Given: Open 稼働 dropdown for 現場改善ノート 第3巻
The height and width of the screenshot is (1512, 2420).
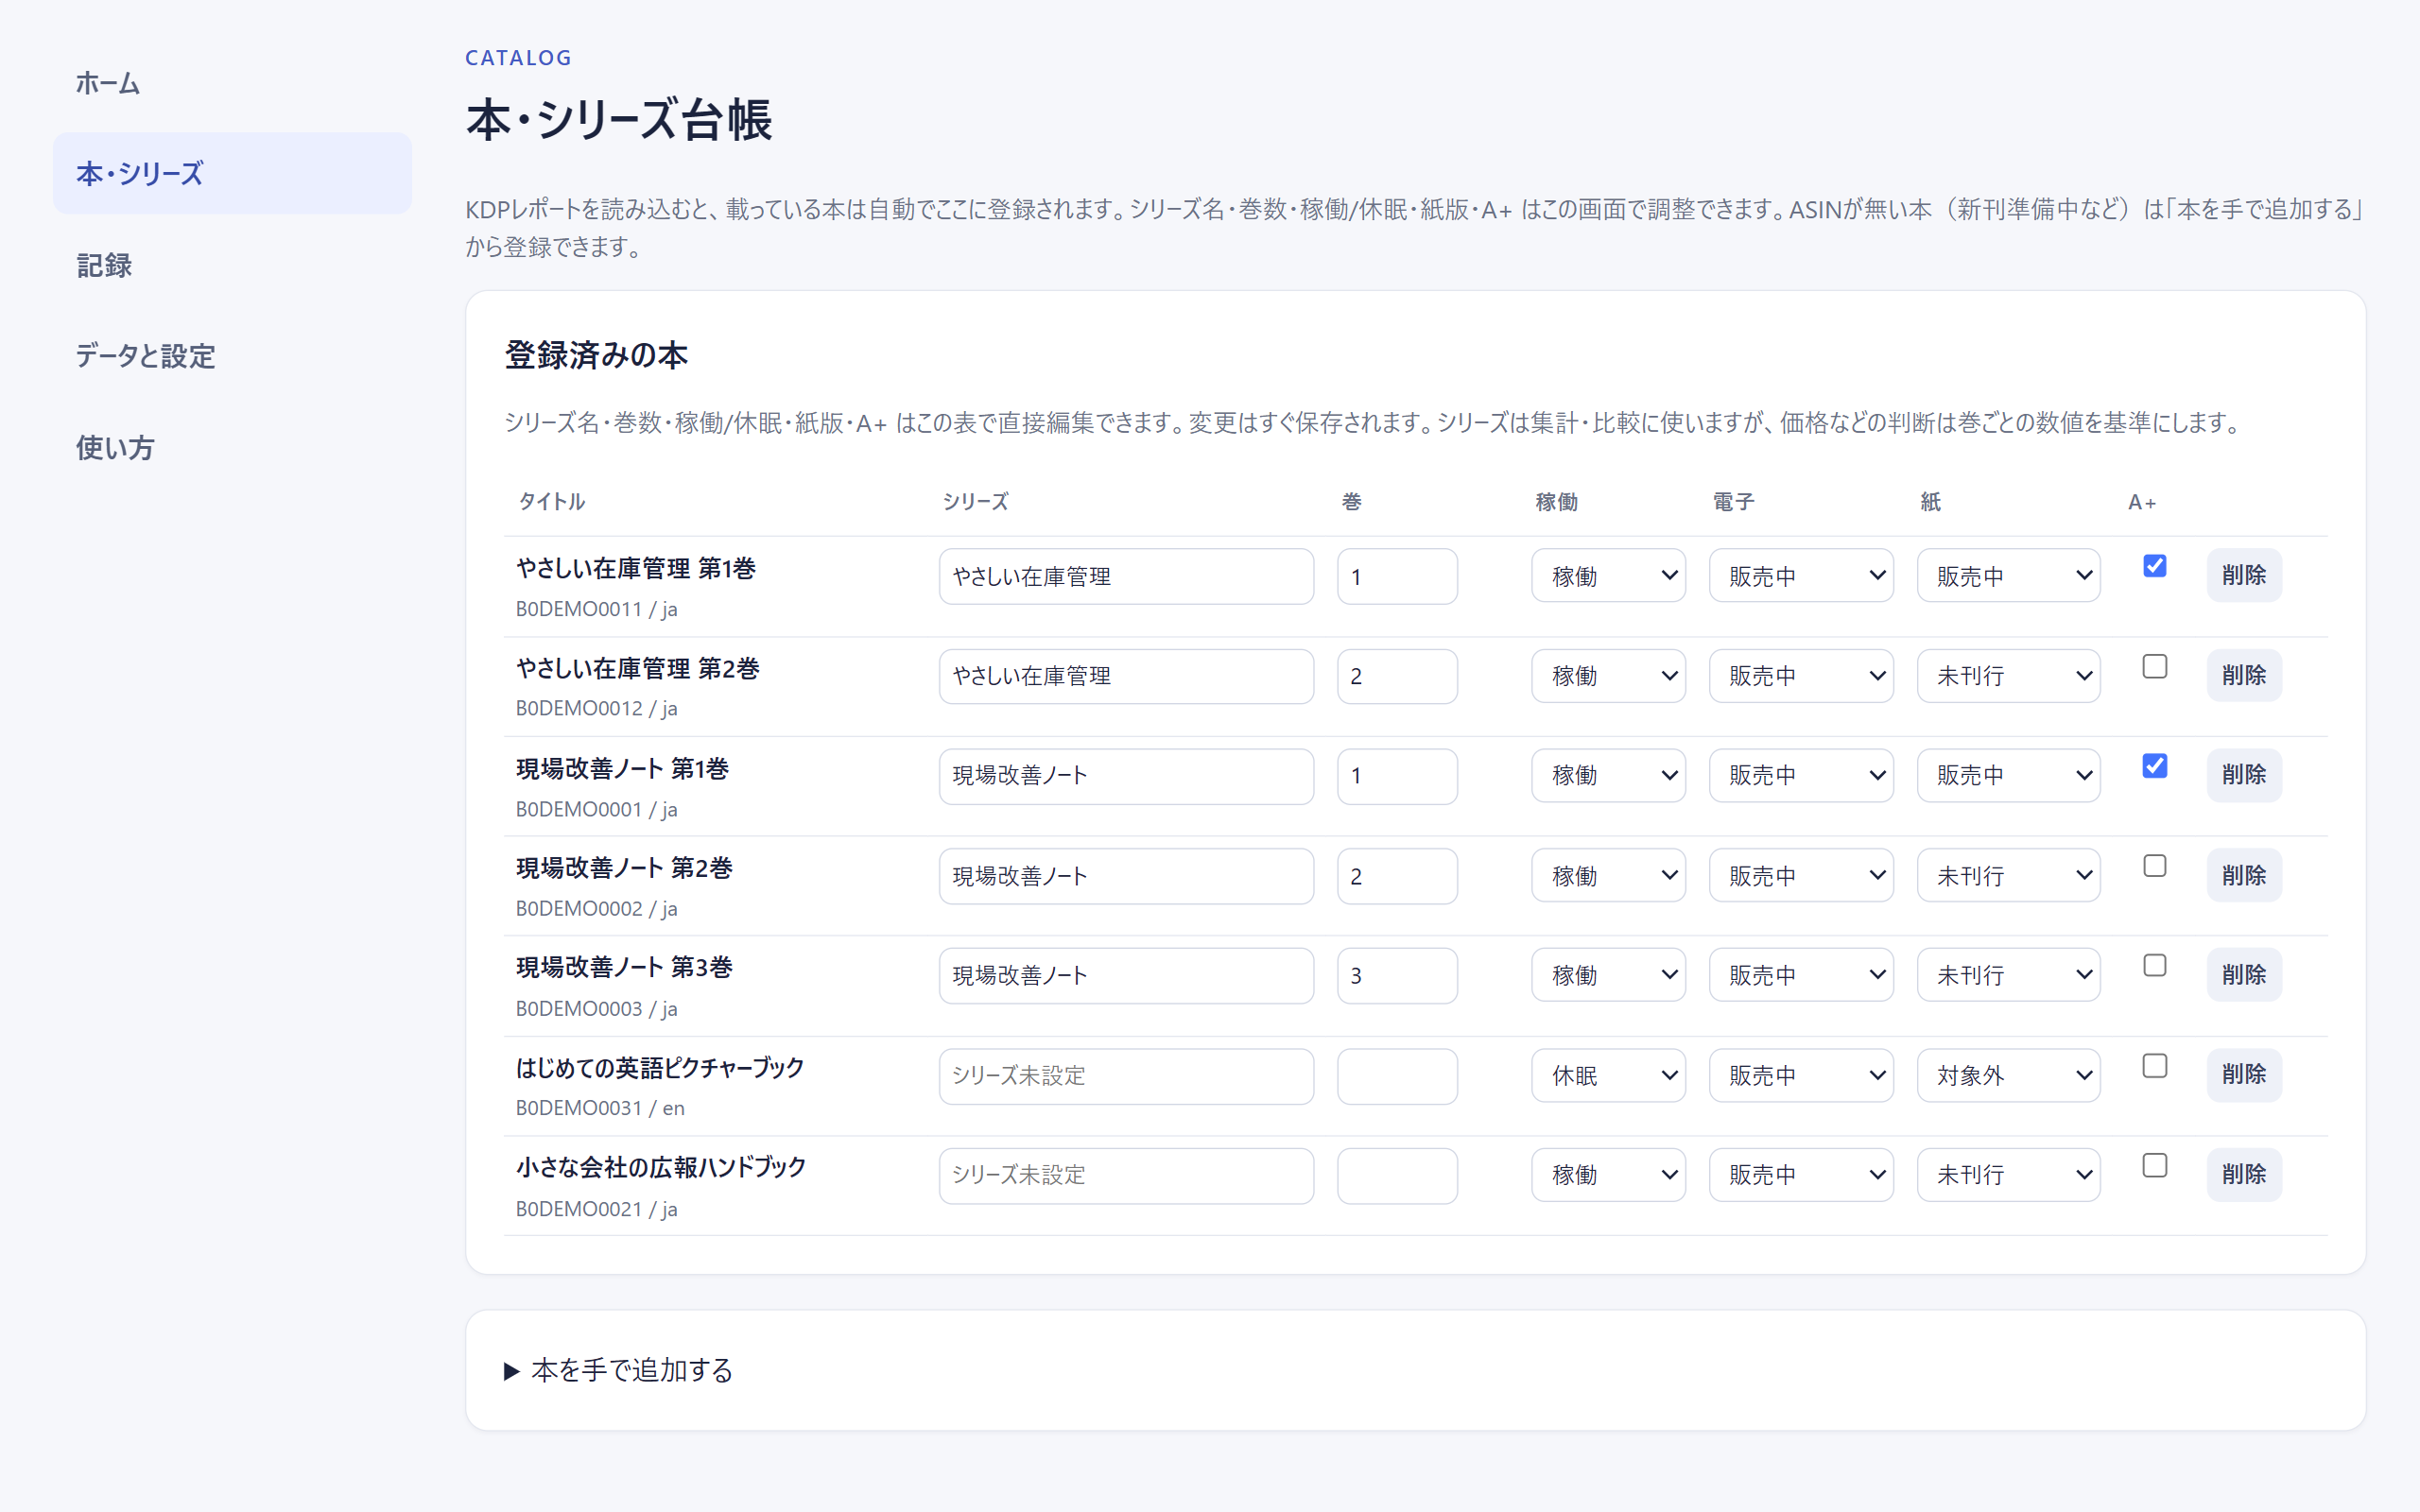Looking at the screenshot, I should [x=1608, y=975].
